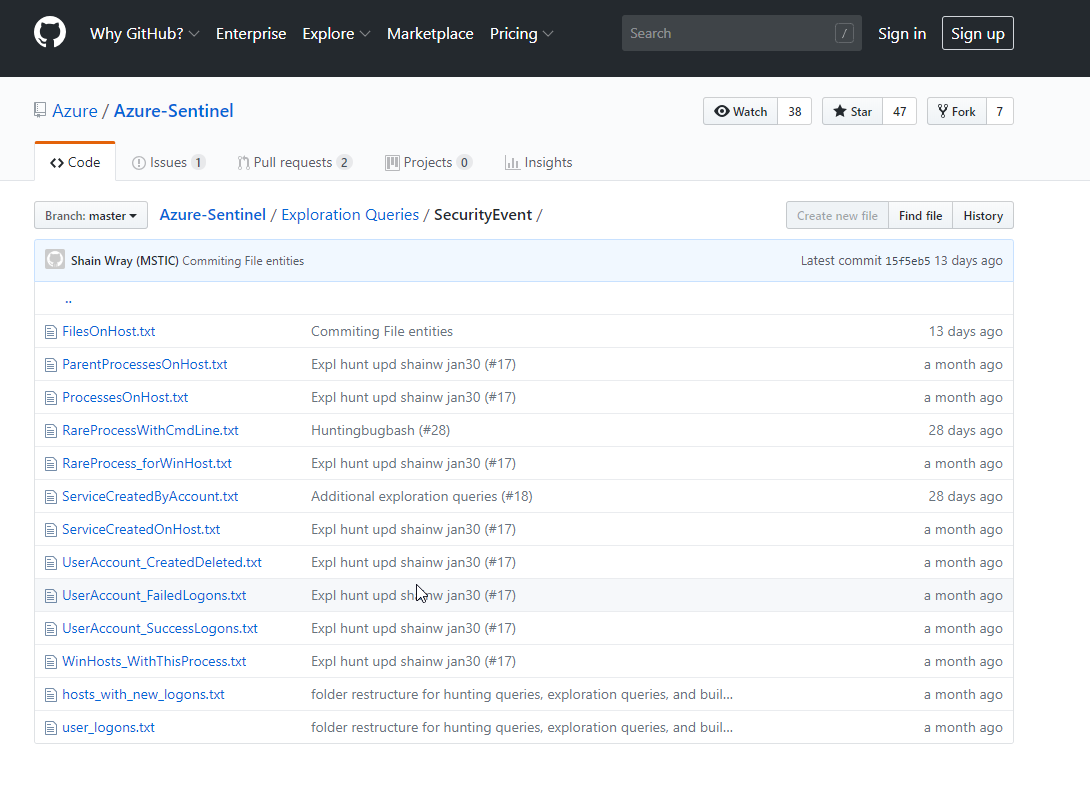The height and width of the screenshot is (789, 1090).
Task: Switch to the Issues tab
Action: coord(168,162)
